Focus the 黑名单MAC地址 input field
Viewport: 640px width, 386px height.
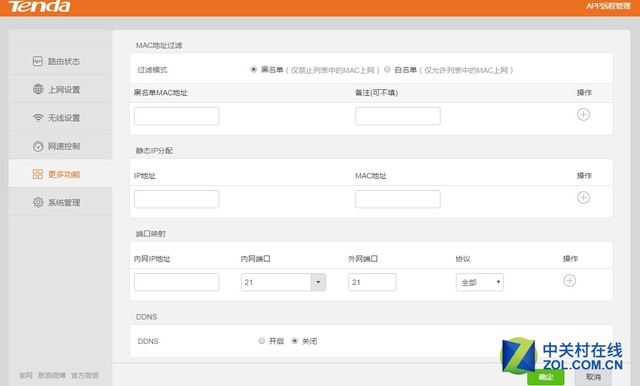(176, 116)
